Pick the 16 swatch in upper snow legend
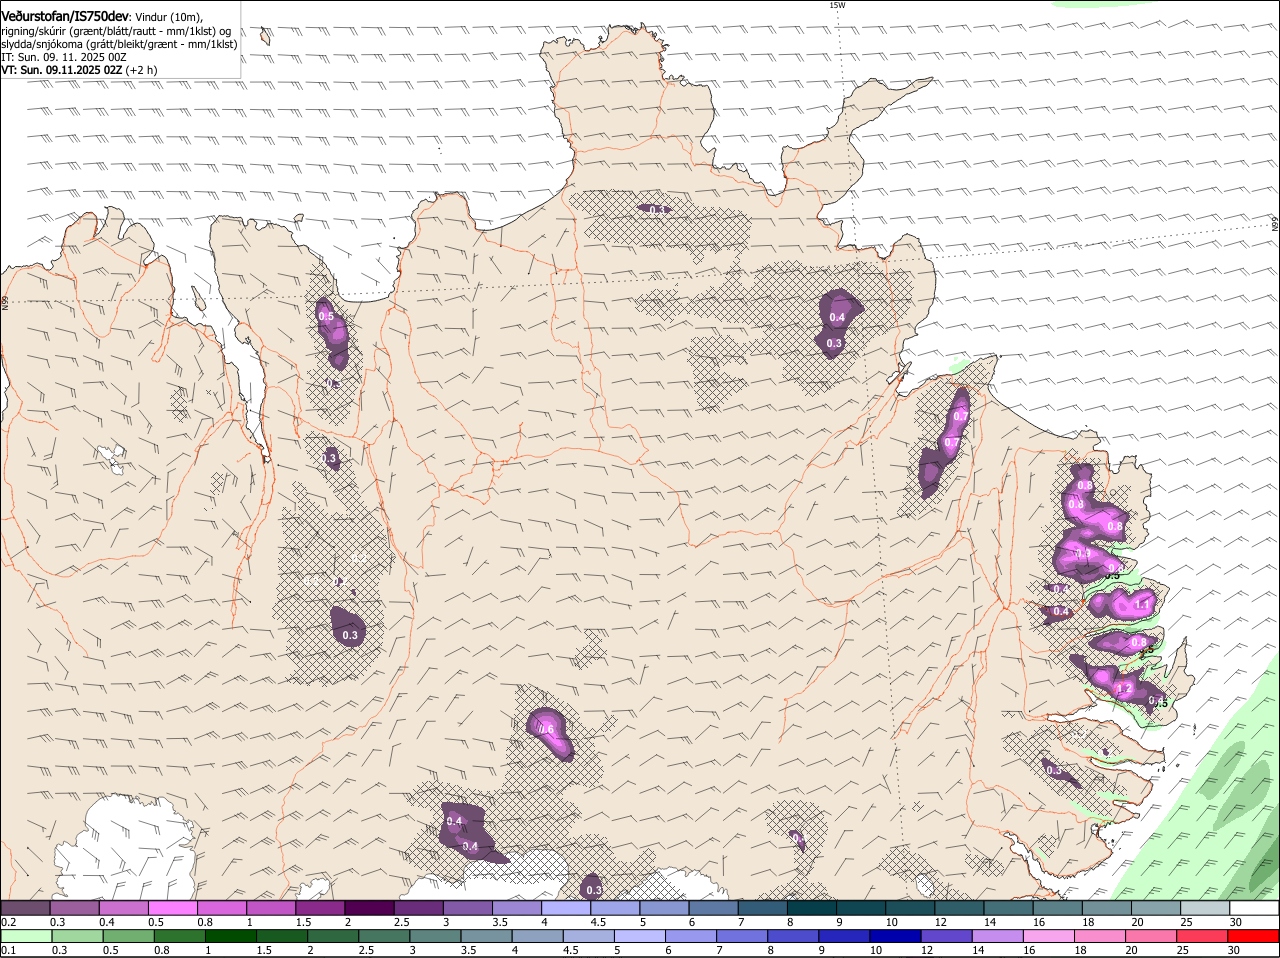 [1056, 908]
